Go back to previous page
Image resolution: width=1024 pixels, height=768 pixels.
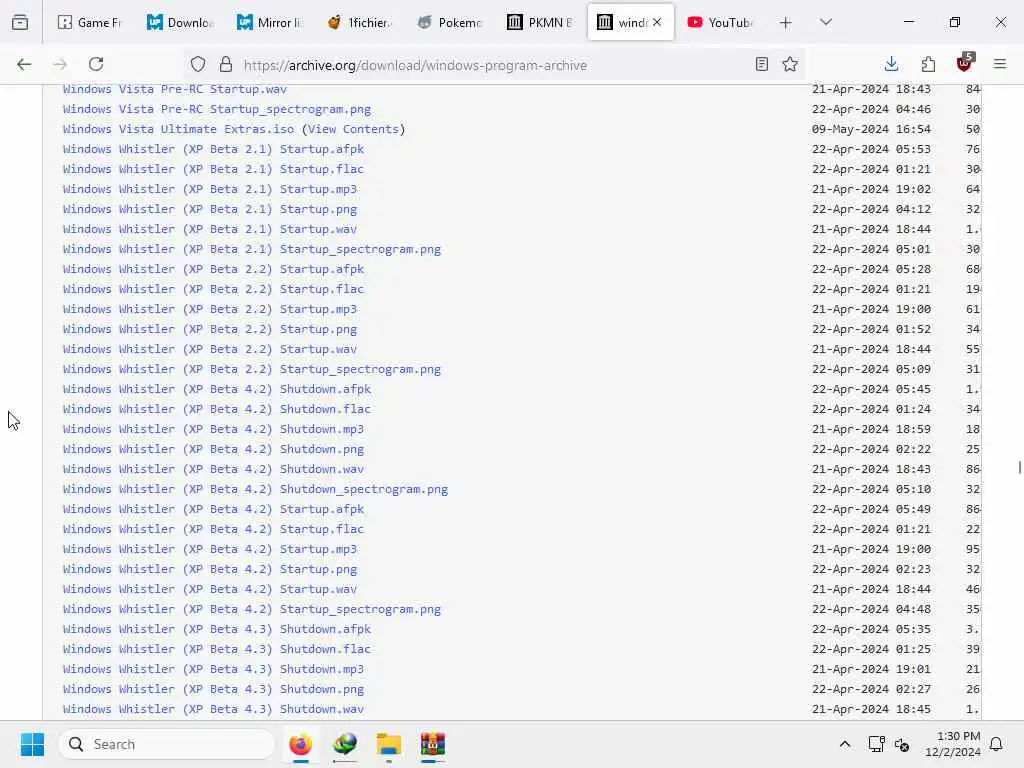click(x=24, y=64)
